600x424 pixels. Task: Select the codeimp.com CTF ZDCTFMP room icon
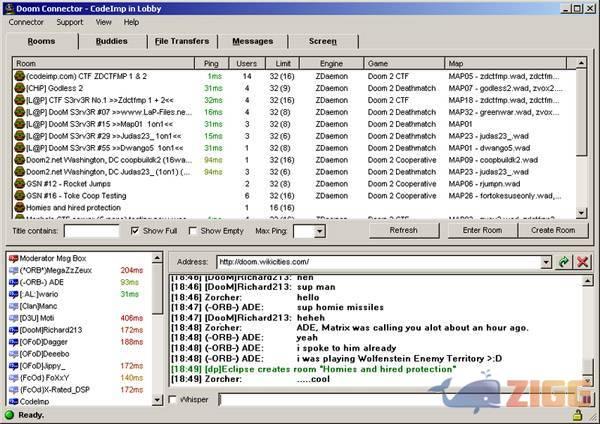point(20,76)
